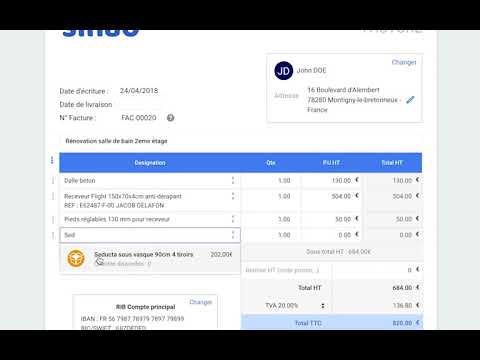
Task: Click the JD avatar for John DOE
Action: 284,71
